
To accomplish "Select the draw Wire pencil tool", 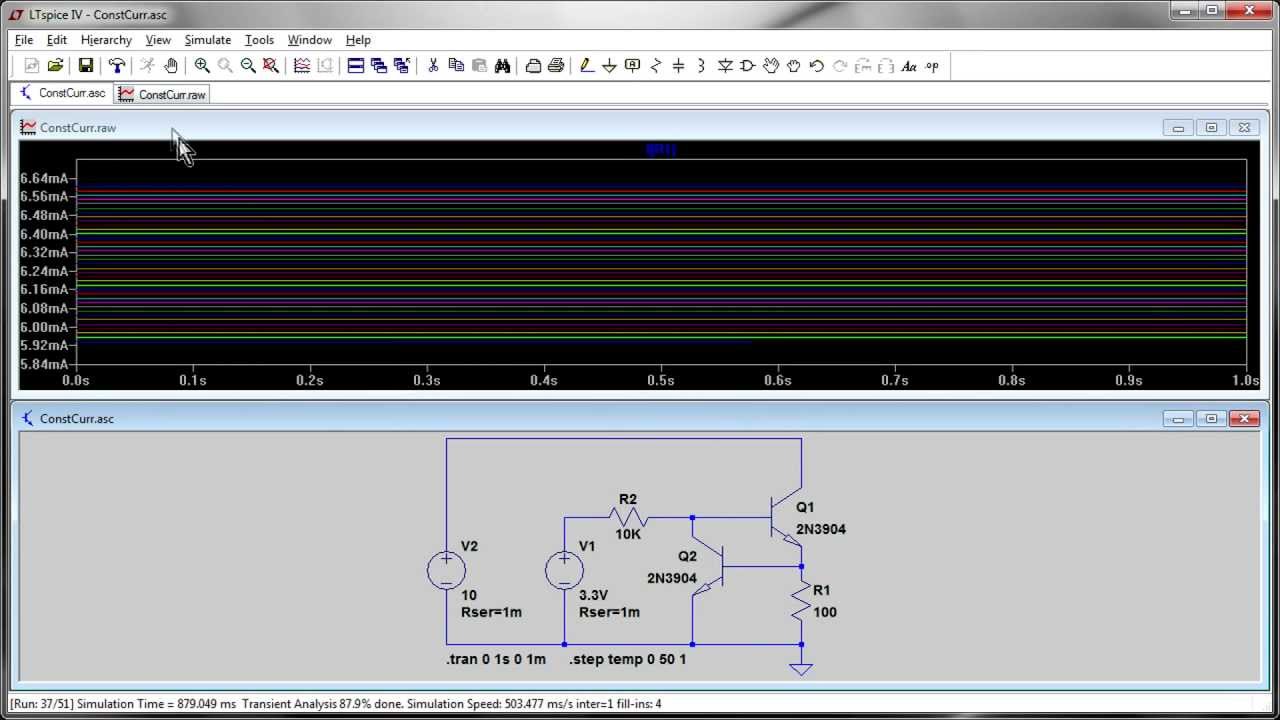I will [x=587, y=66].
